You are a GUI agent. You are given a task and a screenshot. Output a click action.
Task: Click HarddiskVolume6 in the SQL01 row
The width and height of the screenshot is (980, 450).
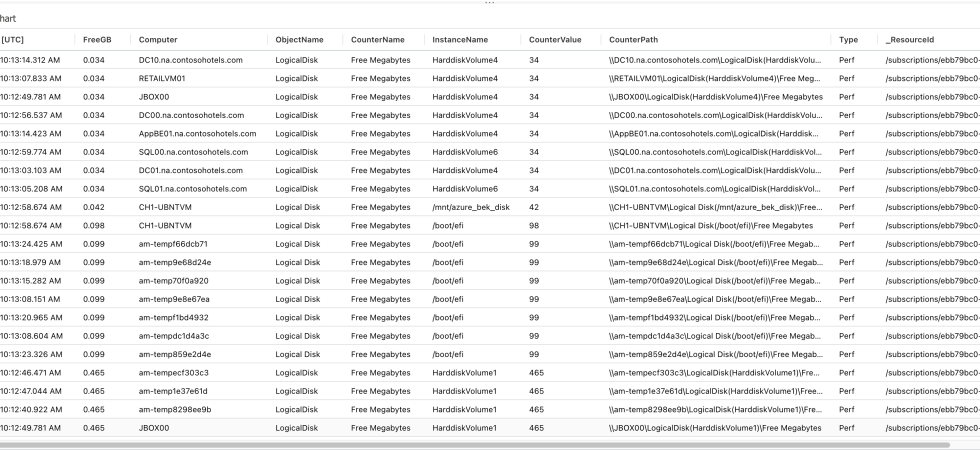coord(465,189)
